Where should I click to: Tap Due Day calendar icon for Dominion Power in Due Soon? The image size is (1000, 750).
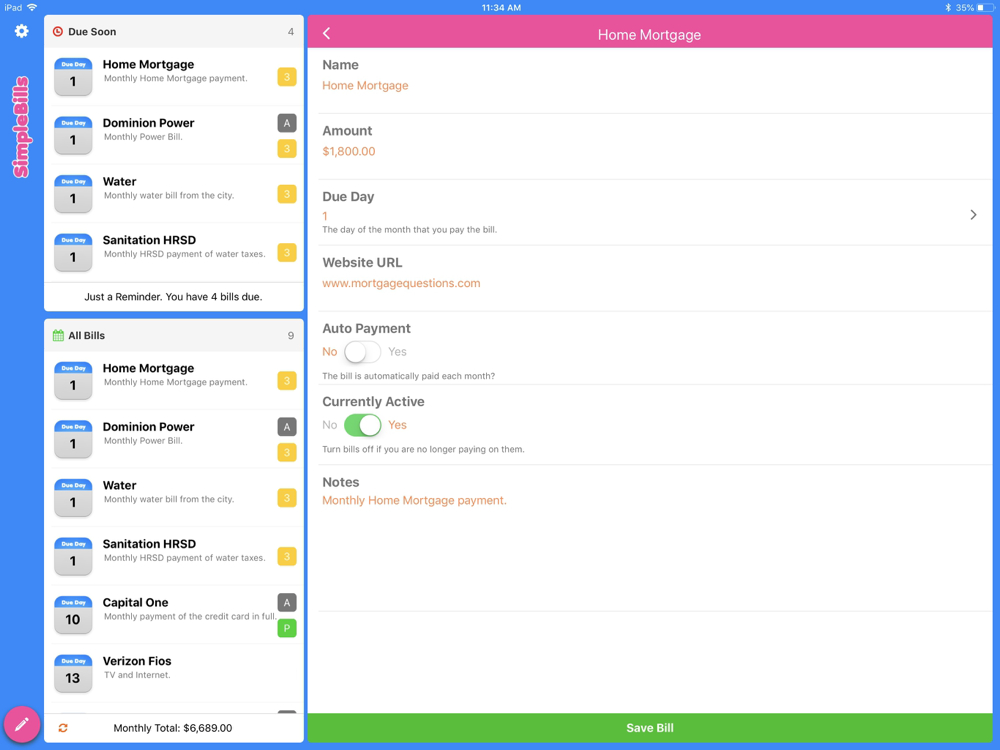click(x=73, y=135)
